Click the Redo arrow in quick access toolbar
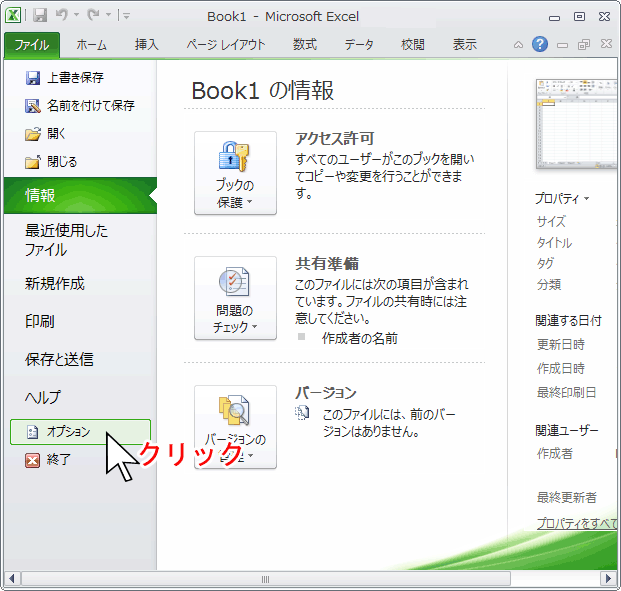Image resolution: width=621 pixels, height=591 pixels. pyautogui.click(x=94, y=15)
